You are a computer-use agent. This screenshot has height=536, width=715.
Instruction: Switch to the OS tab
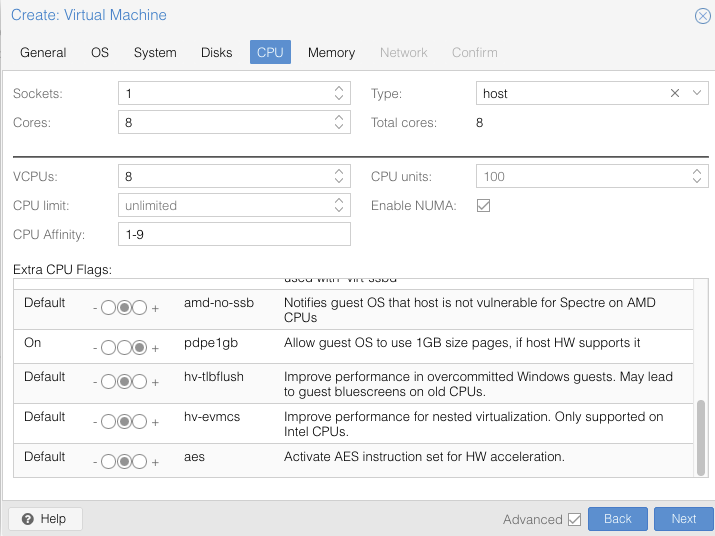[100, 52]
